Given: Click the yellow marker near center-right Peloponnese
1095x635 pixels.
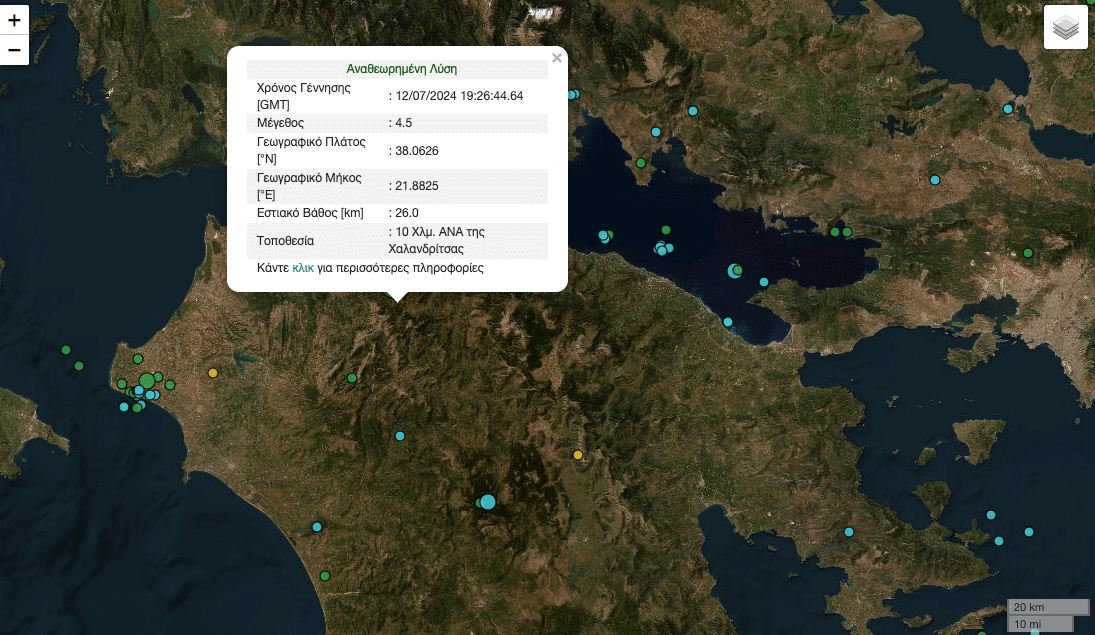Looking at the screenshot, I should coord(578,455).
